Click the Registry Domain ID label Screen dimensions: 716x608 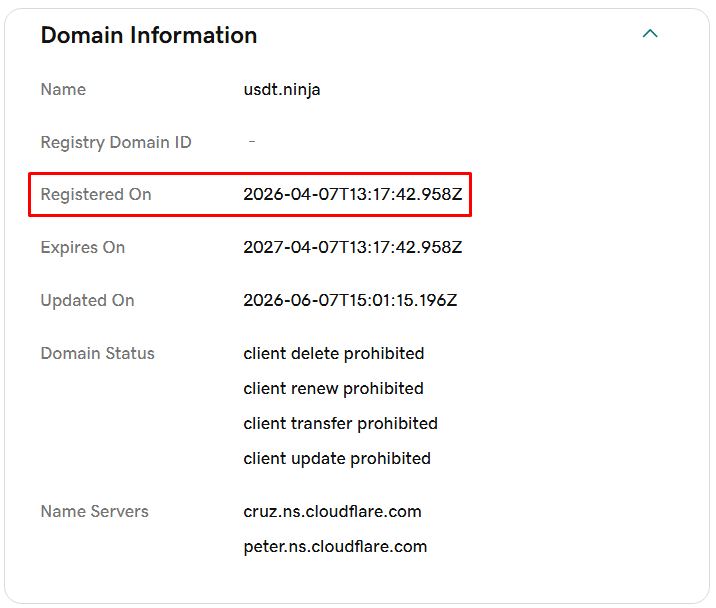[x=116, y=143]
